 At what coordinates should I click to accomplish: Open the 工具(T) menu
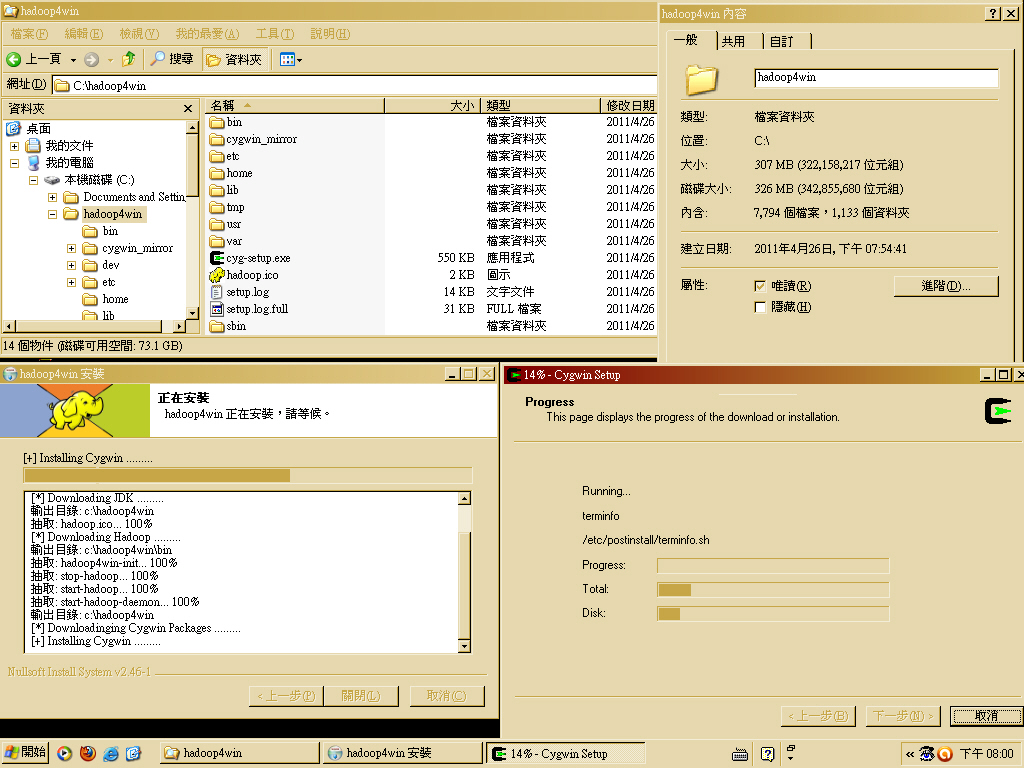pos(274,33)
